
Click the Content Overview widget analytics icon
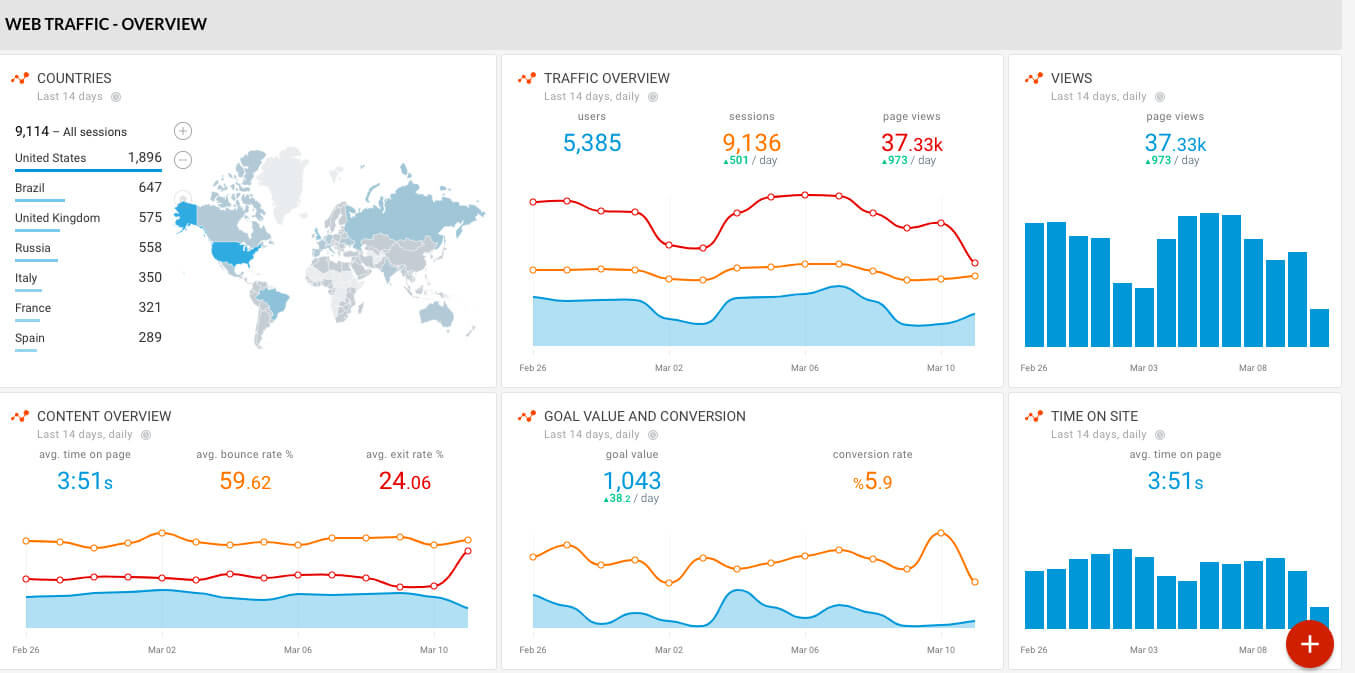coord(20,416)
